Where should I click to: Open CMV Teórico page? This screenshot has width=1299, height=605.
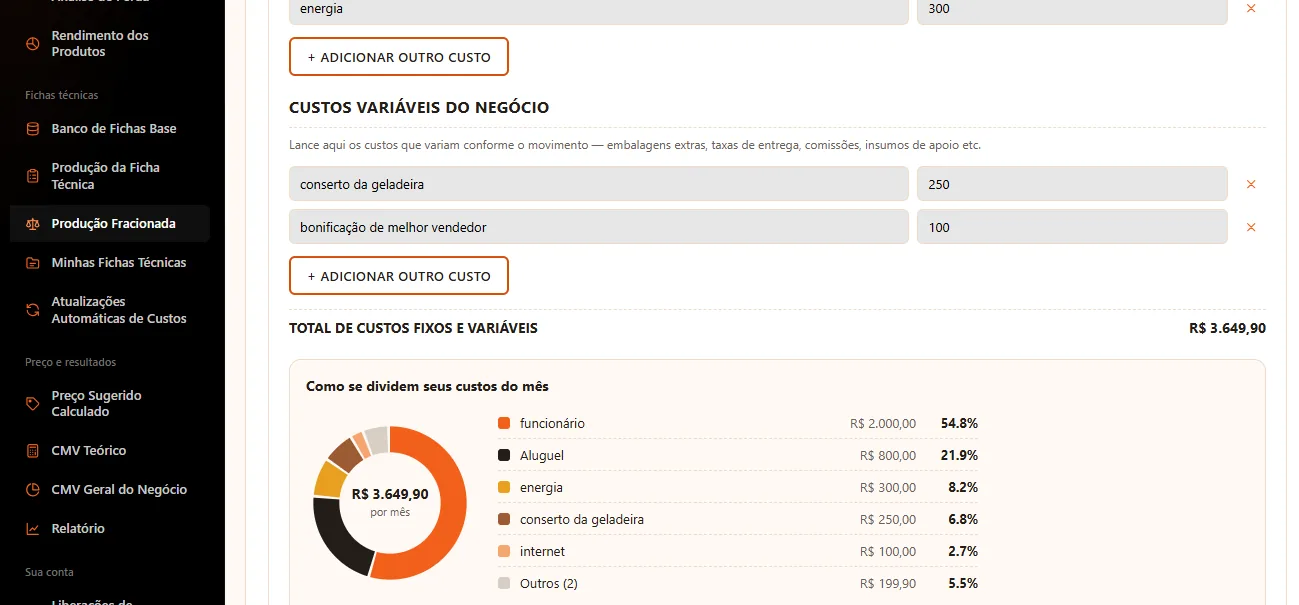[x=110, y=451]
